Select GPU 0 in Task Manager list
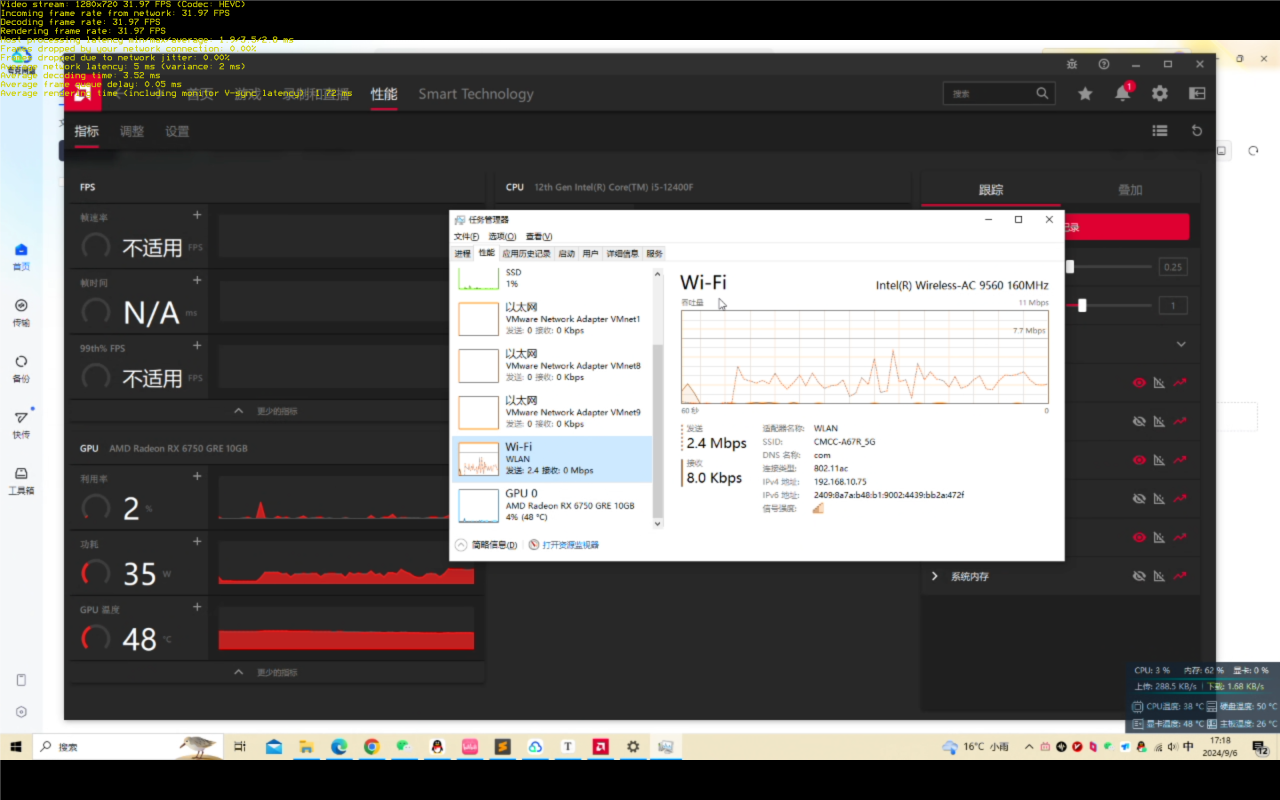This screenshot has height=800, width=1280. pyautogui.click(x=552, y=506)
